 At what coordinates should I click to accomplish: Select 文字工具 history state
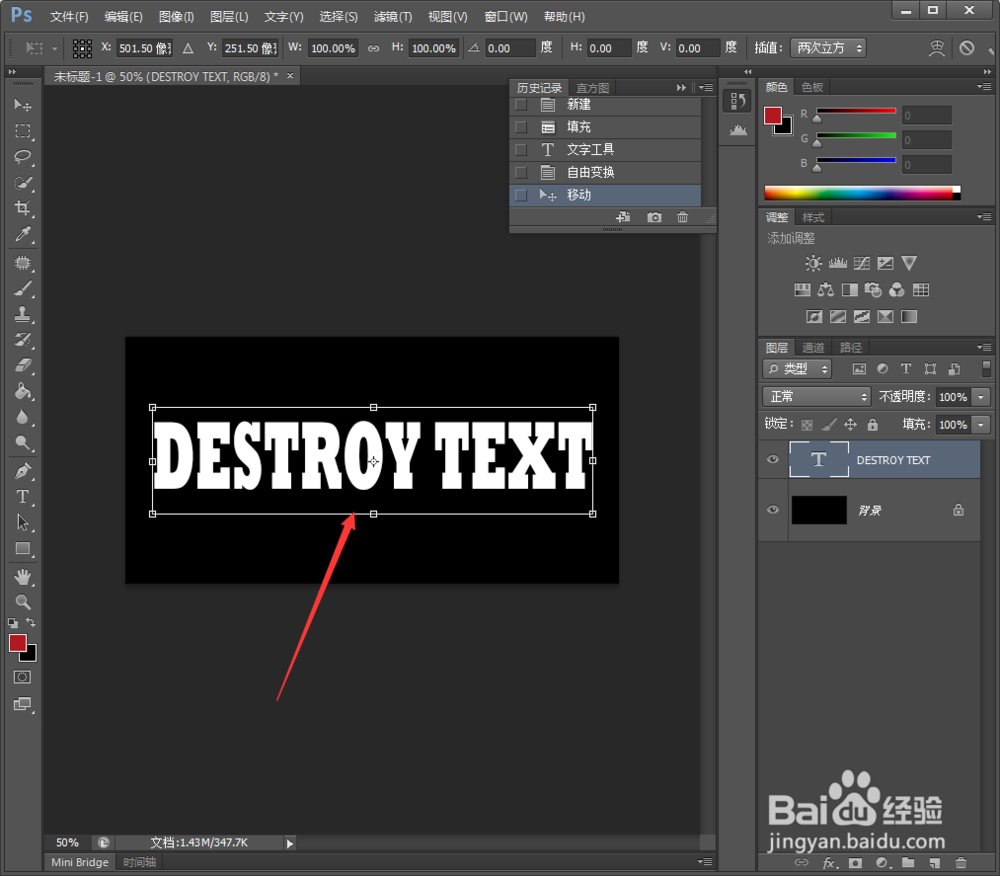tap(605, 150)
